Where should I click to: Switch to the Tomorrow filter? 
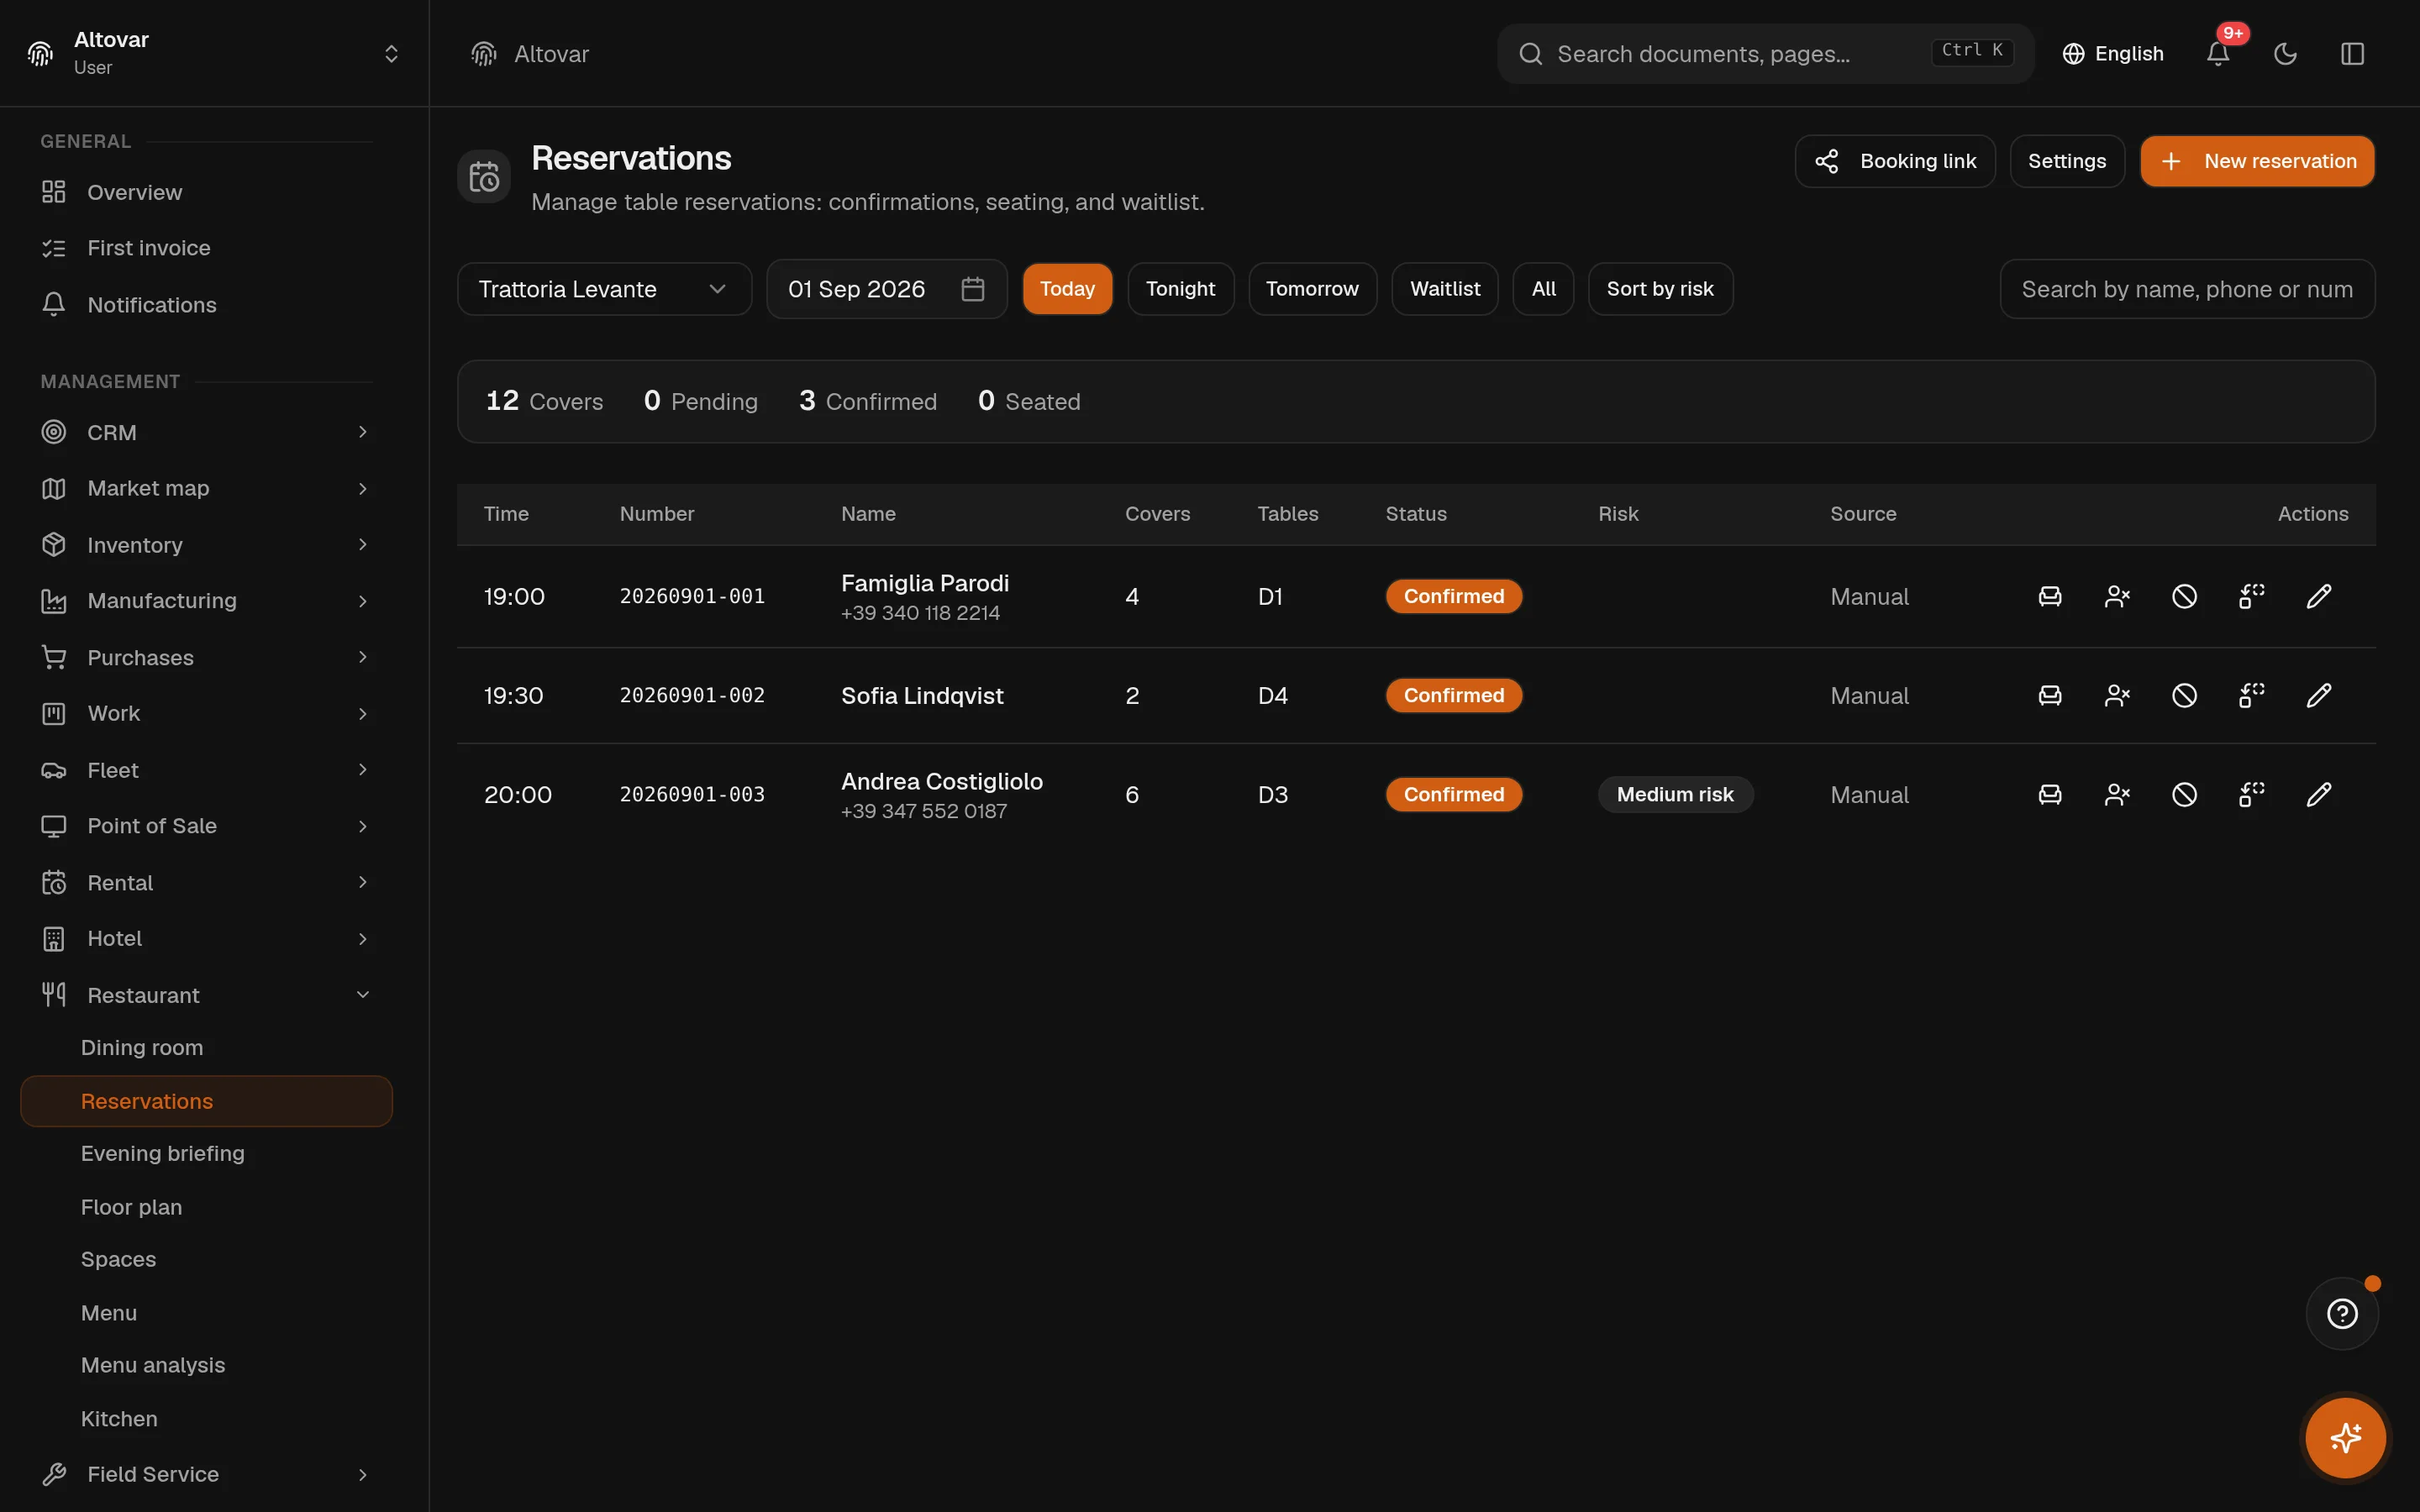click(x=1312, y=289)
